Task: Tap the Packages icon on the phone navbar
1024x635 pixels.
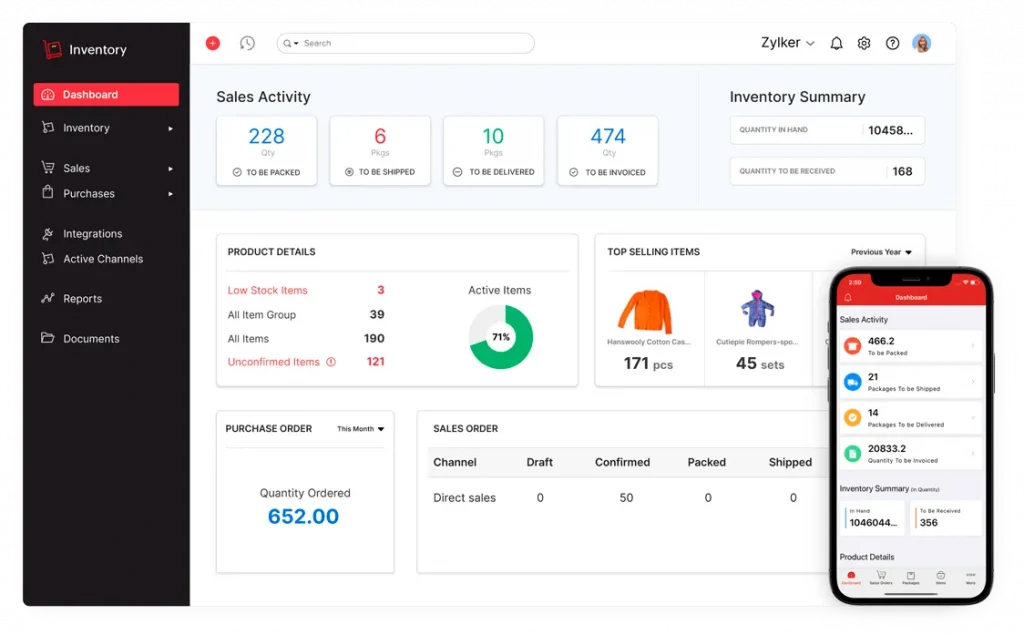Action: click(x=910, y=577)
